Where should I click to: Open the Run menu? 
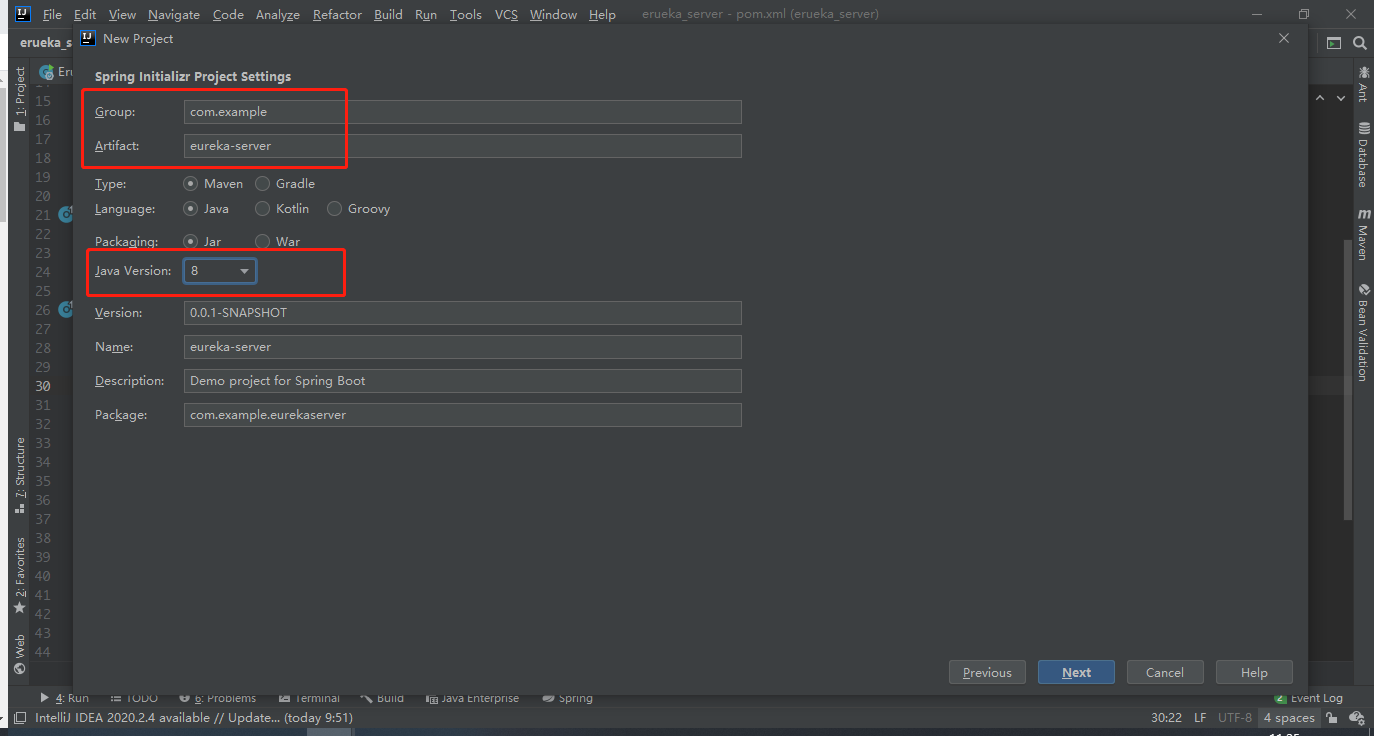pyautogui.click(x=426, y=15)
